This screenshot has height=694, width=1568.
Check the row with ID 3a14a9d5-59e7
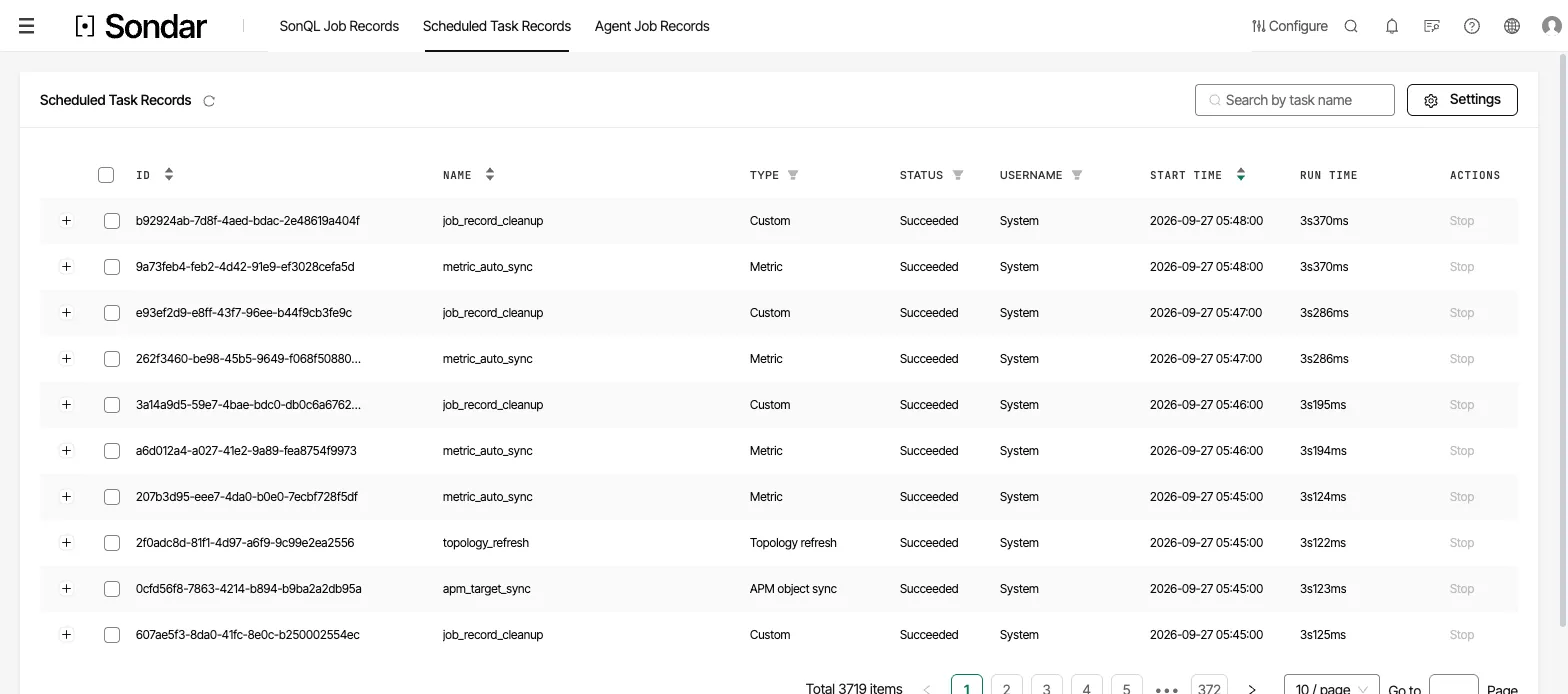[112, 405]
